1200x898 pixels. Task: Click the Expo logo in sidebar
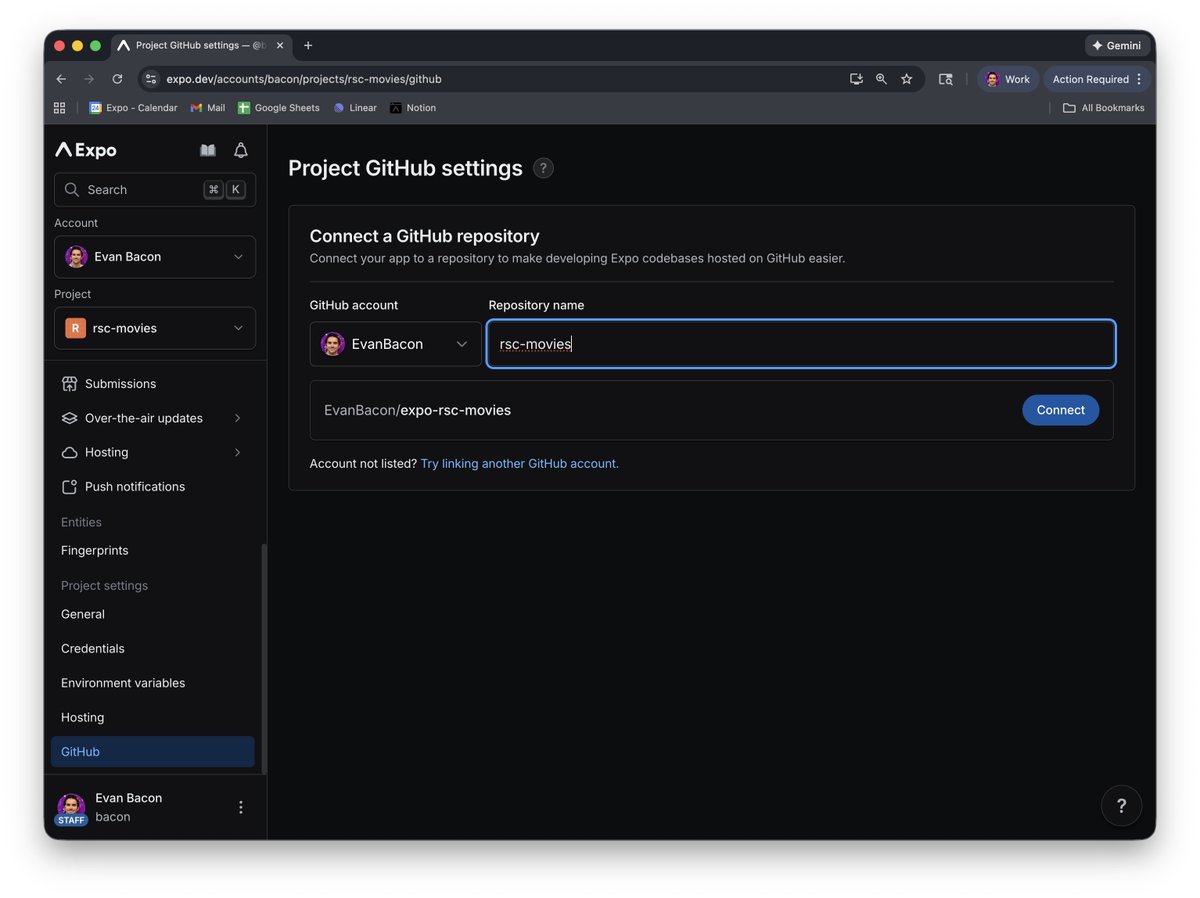[86, 150]
